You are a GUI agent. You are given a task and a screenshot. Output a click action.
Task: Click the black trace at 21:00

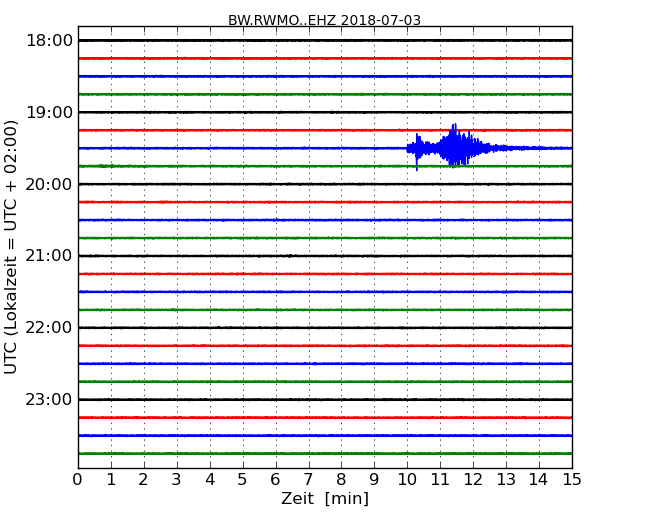pyautogui.click(x=325, y=256)
